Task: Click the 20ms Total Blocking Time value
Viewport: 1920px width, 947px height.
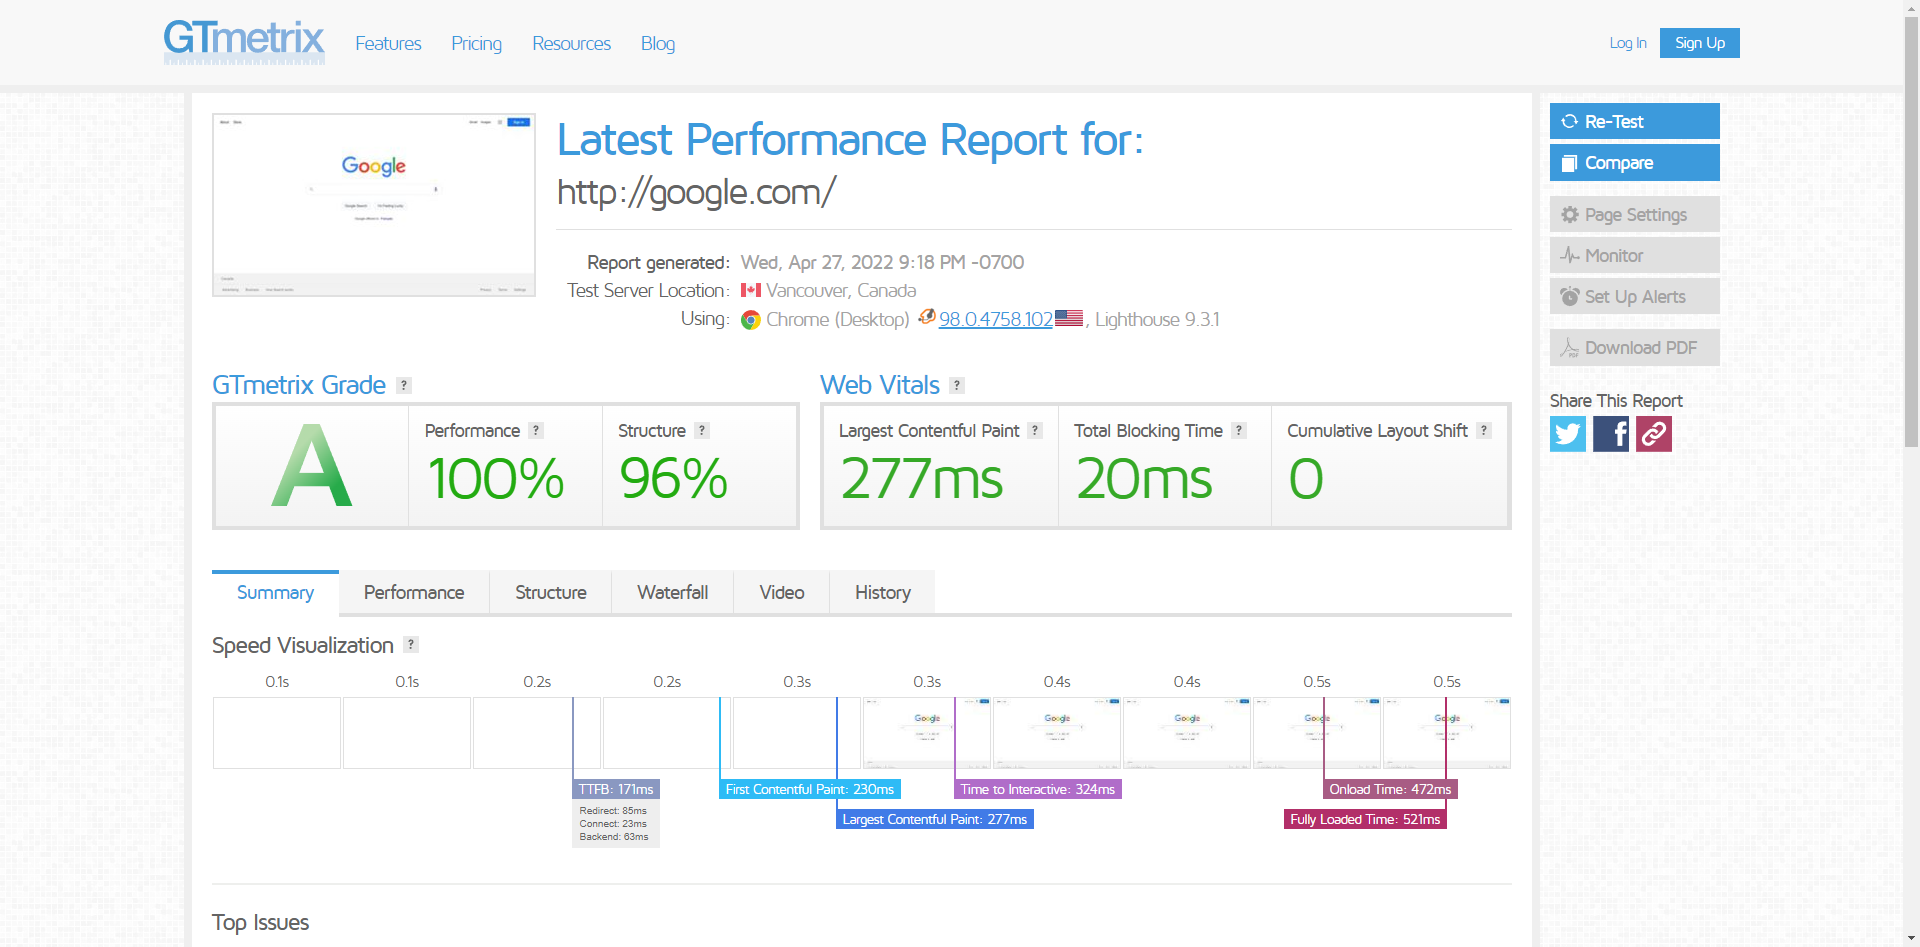Action: [1144, 478]
